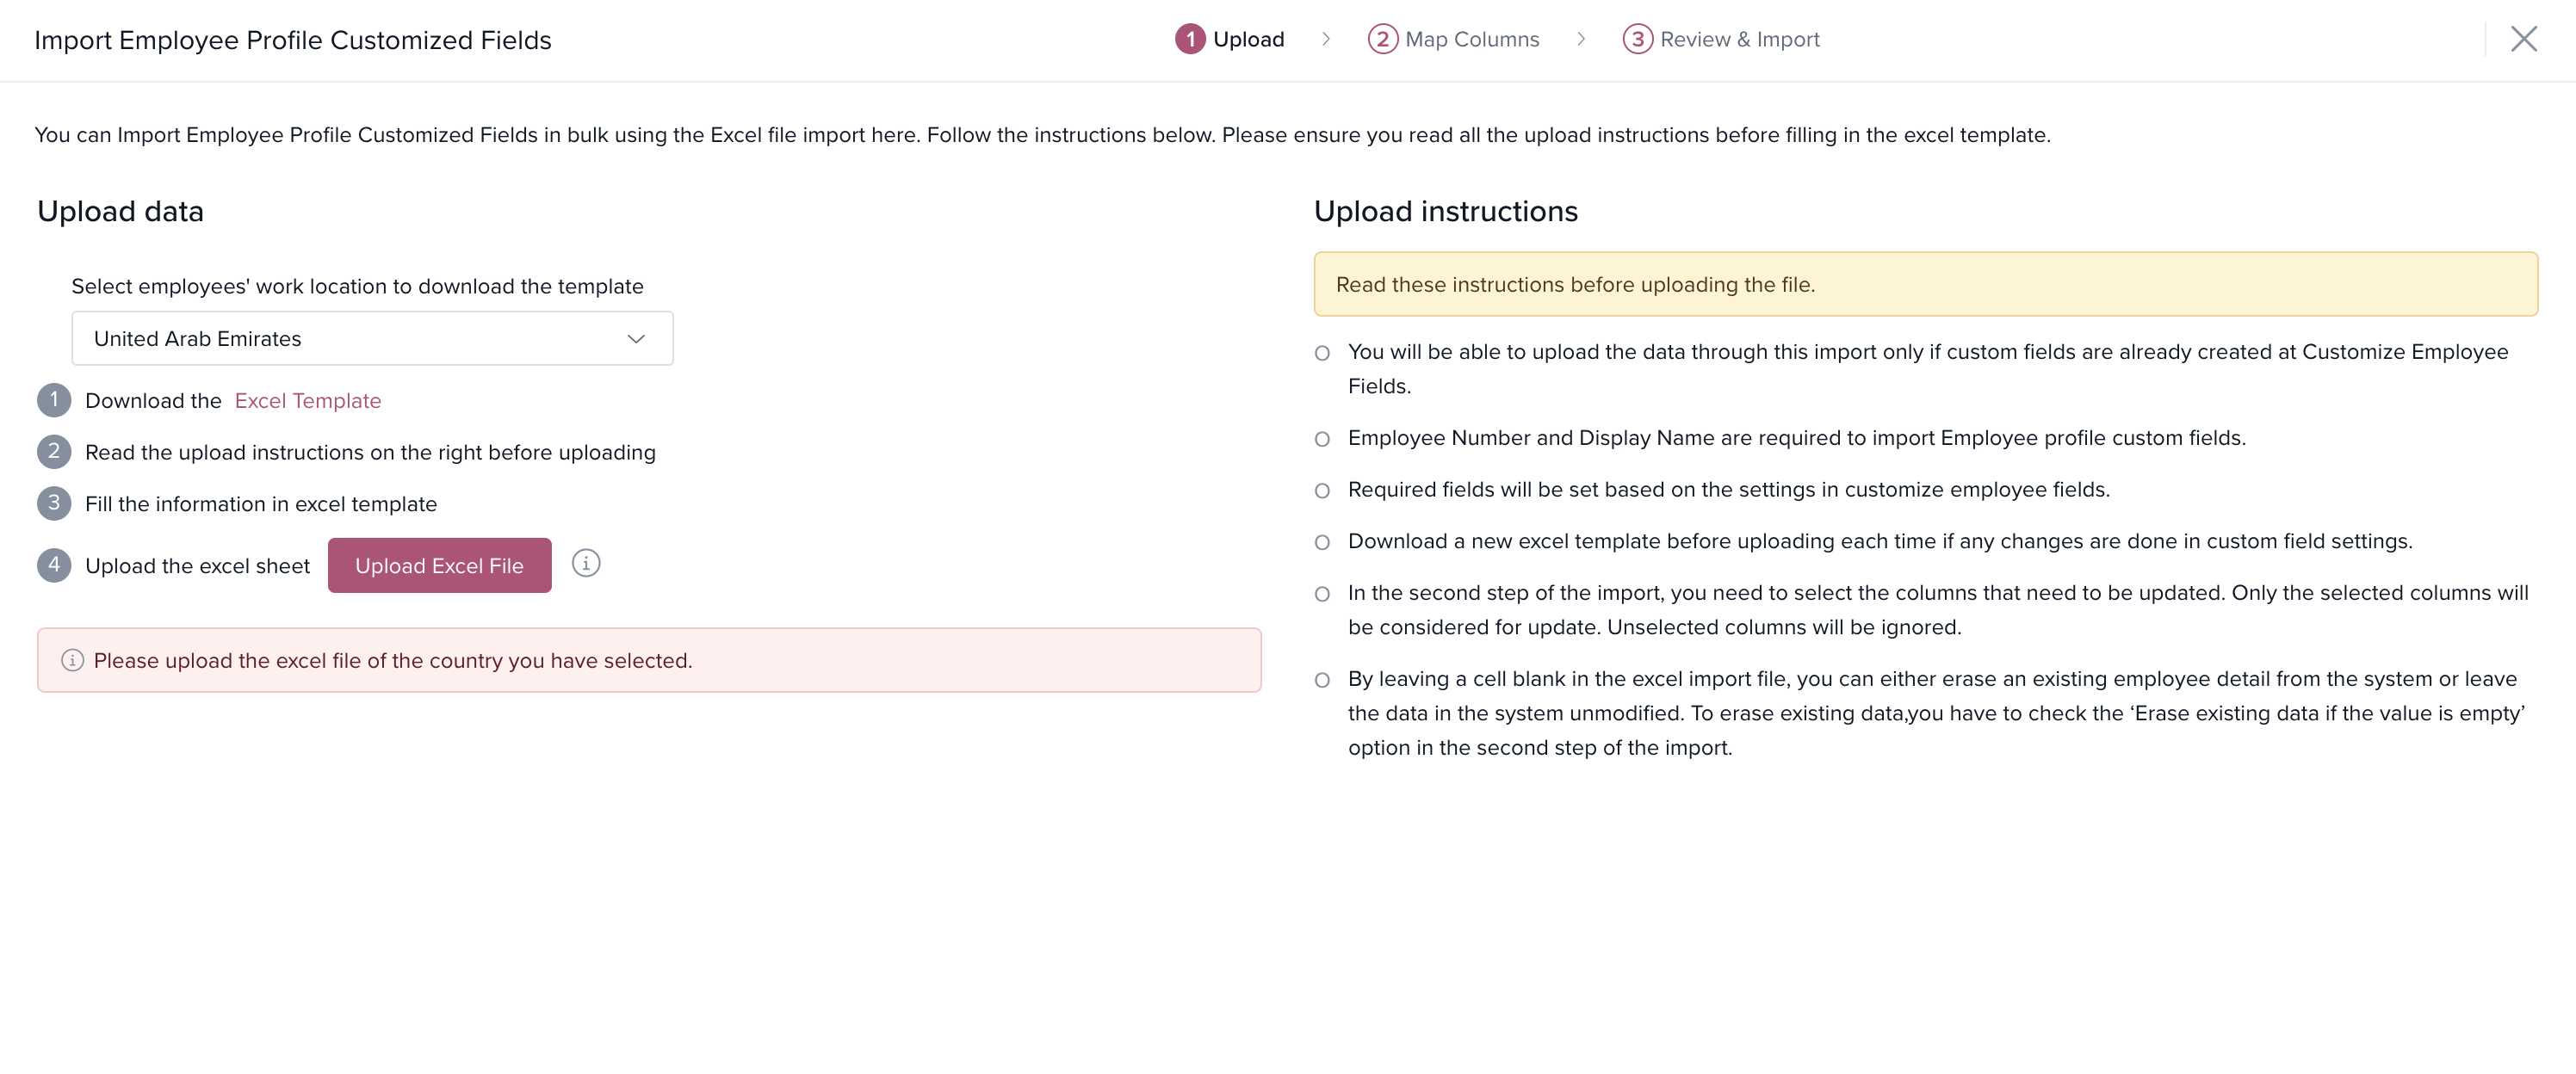The image size is (2576, 1074).
Task: Click the circled 2 icon for Map Columns
Action: 1382,39
